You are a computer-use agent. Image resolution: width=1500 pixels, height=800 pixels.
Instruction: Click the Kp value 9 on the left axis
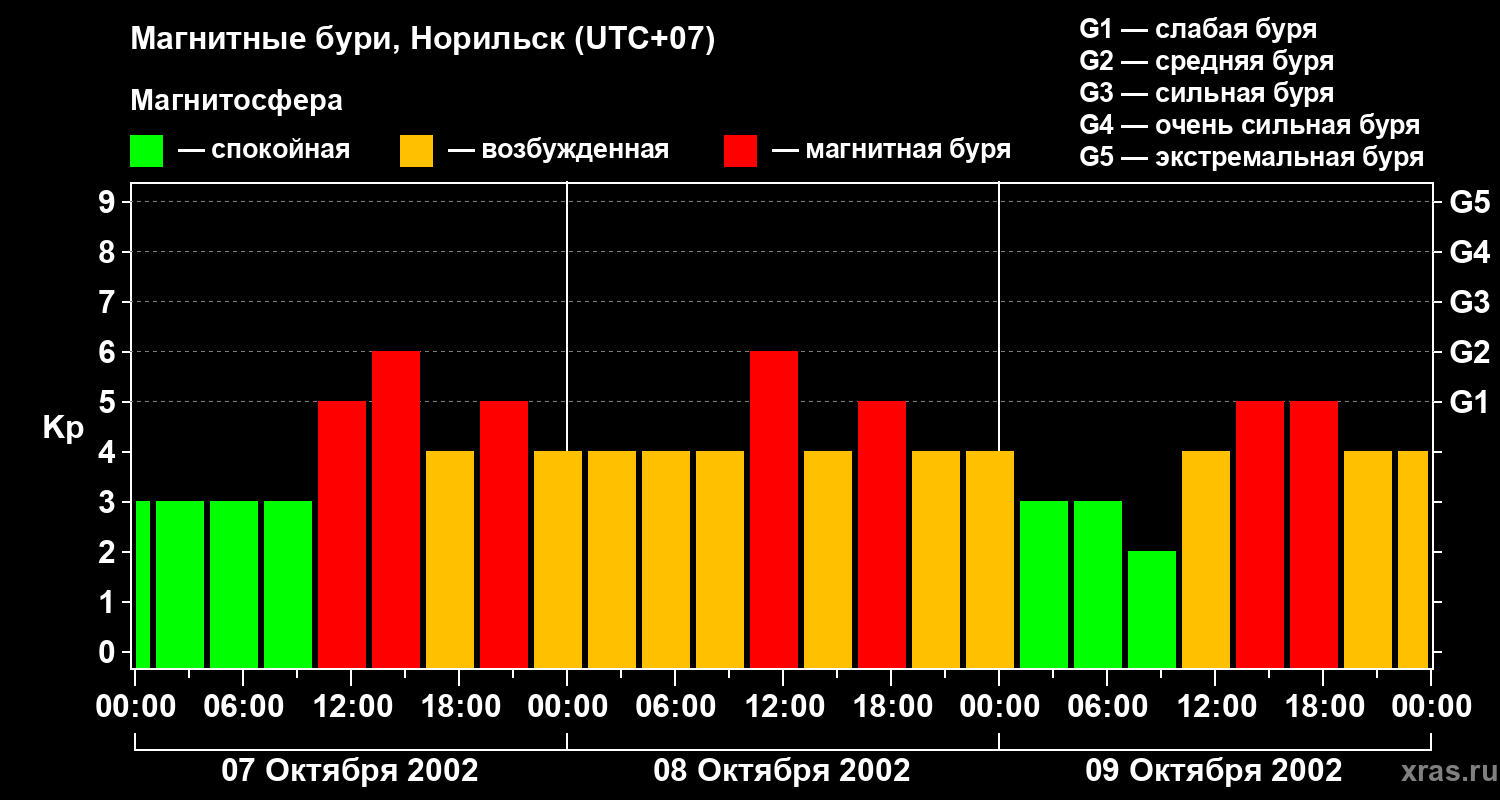(108, 202)
